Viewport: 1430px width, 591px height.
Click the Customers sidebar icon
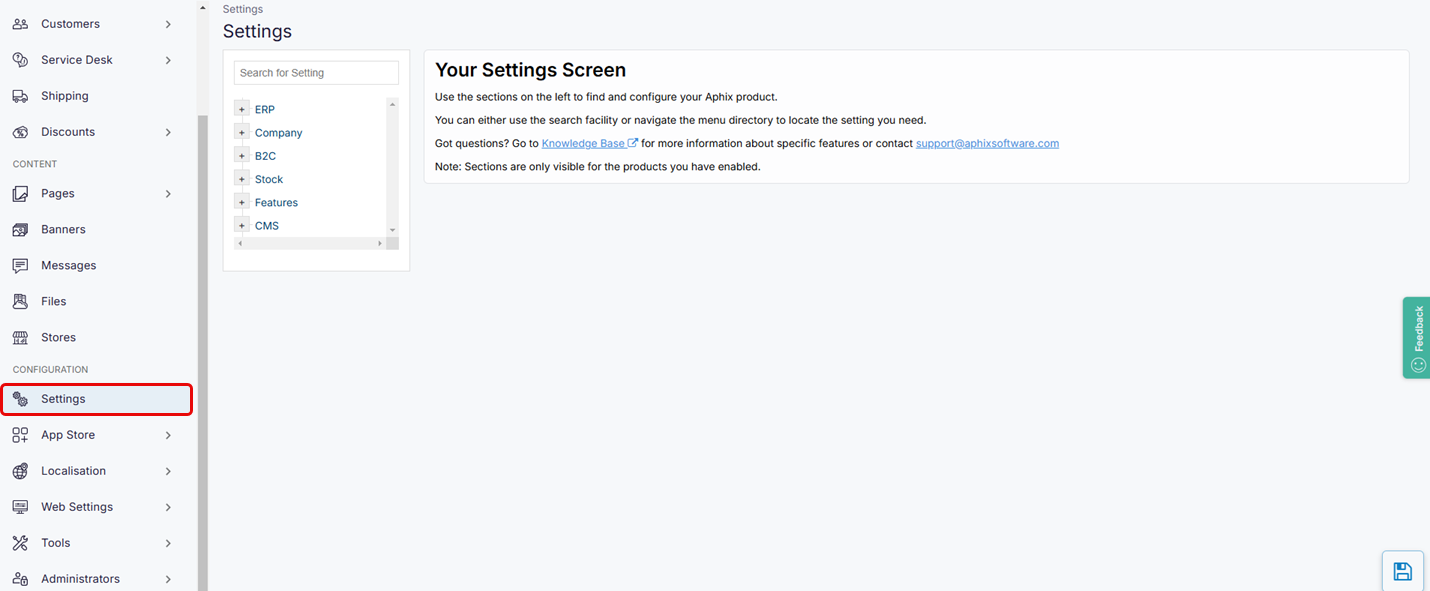(x=20, y=23)
